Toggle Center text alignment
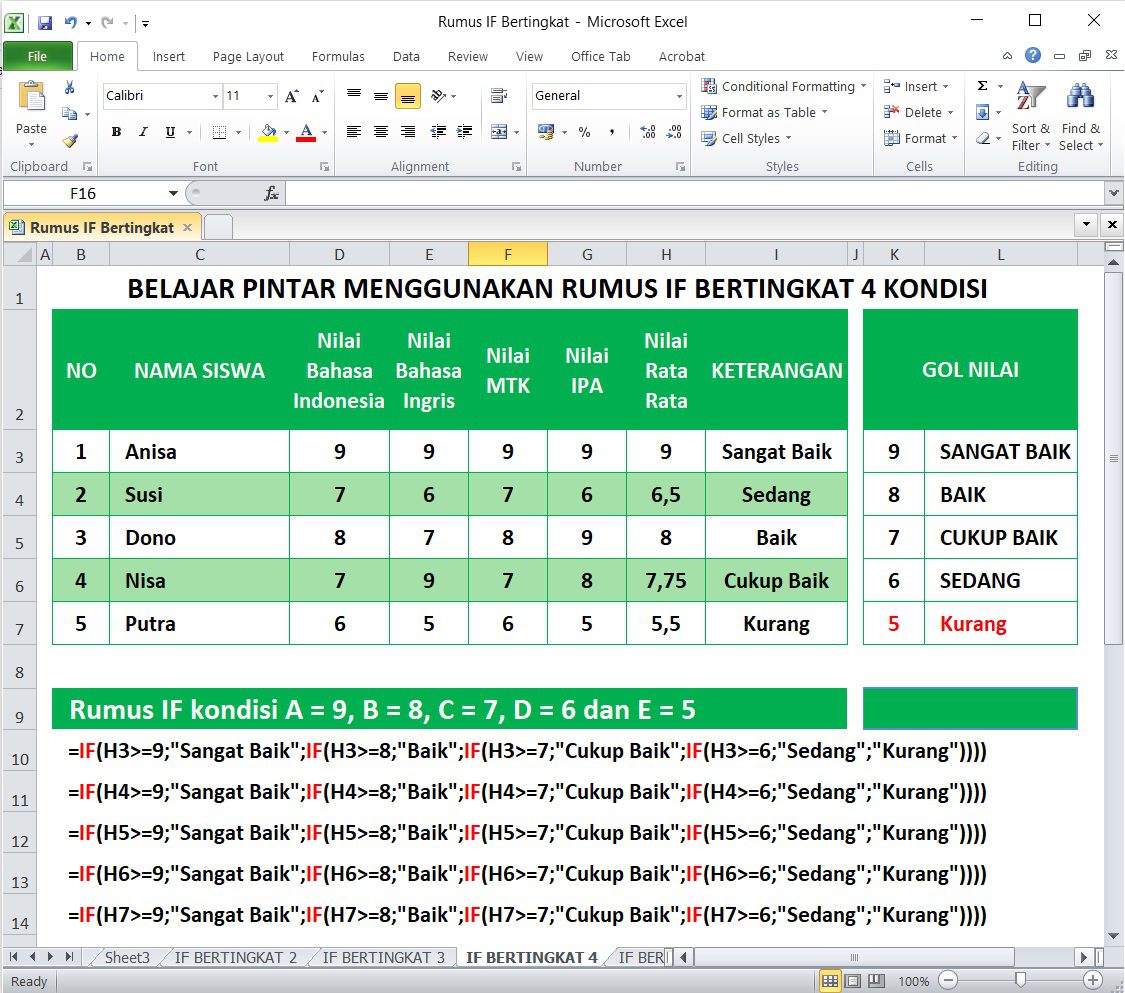The width and height of the screenshot is (1125, 993). tap(381, 131)
